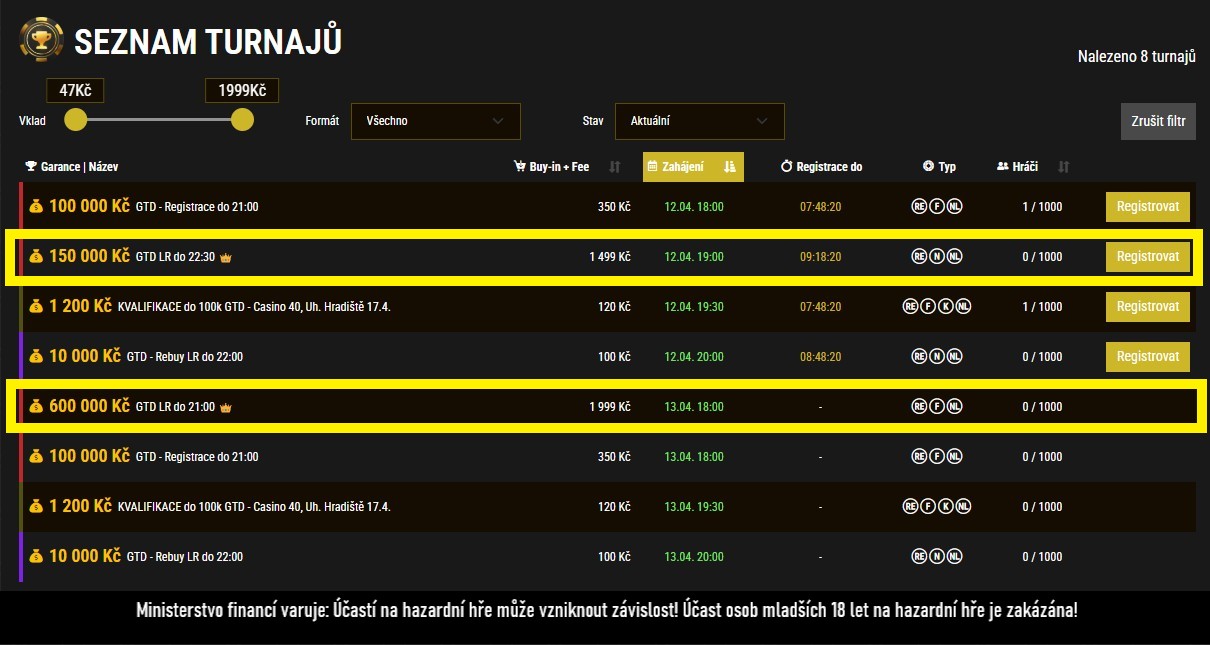Open the 13.04. 19:30 Kvalifikace do 100k GTD tournament name
Screen dimensions: 1210x645
pyautogui.click(x=254, y=507)
